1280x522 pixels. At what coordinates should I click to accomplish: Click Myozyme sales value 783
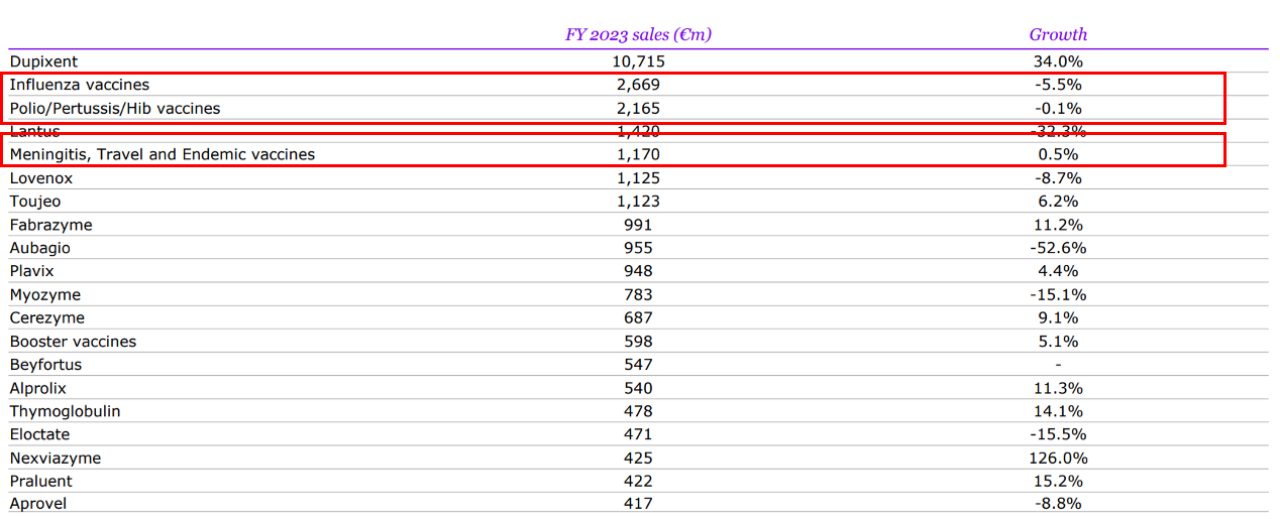coord(637,295)
